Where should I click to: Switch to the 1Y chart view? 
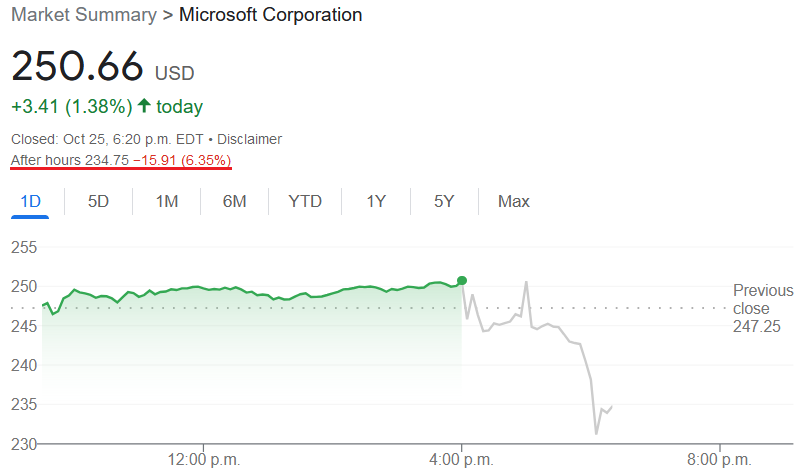tap(376, 201)
